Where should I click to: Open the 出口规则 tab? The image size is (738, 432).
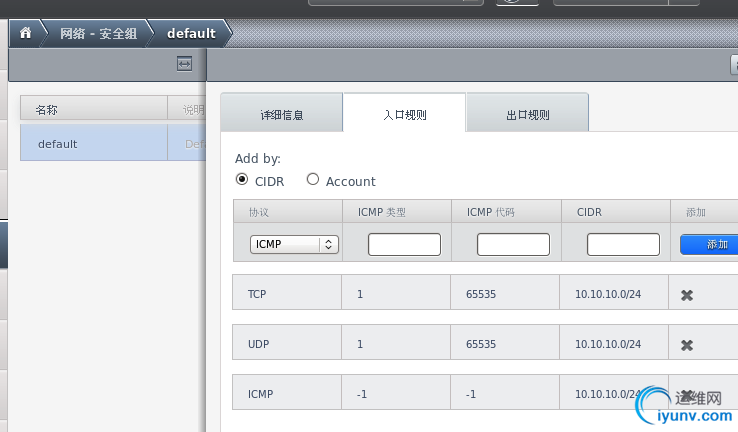tap(527, 114)
